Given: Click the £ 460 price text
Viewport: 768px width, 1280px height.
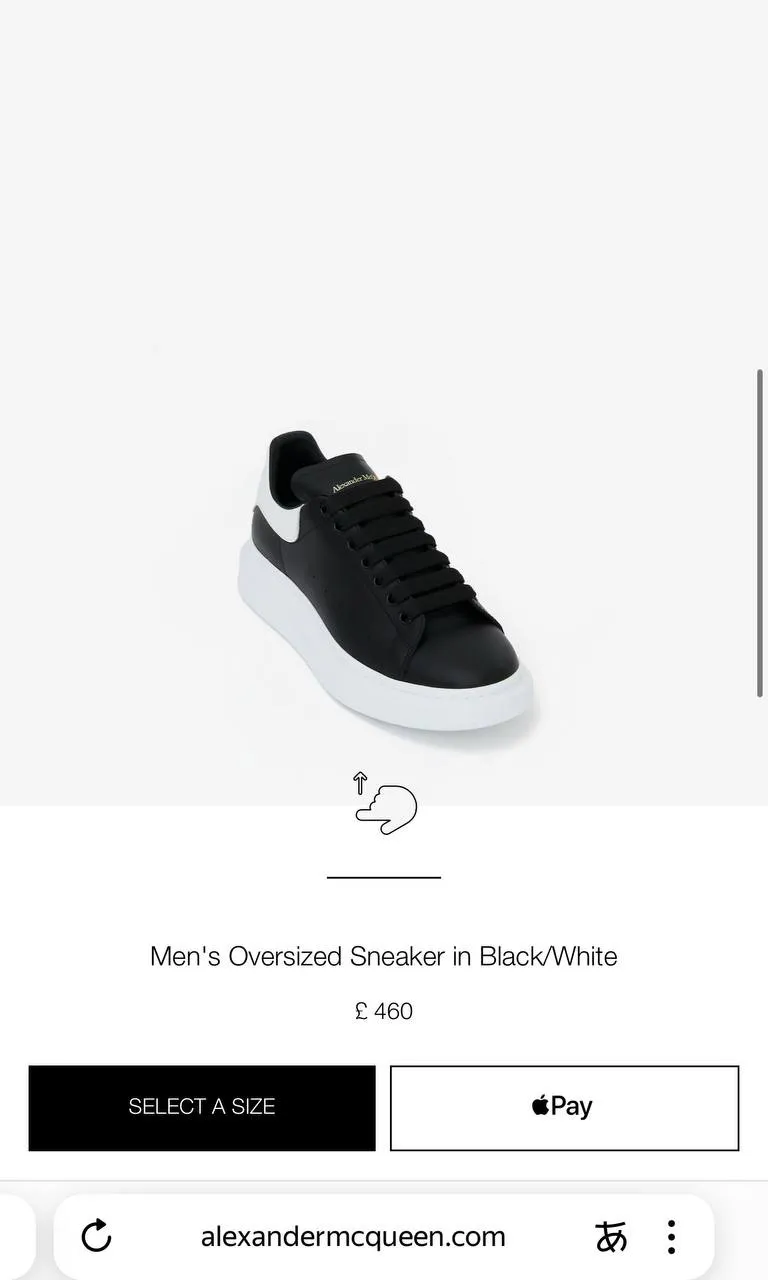Looking at the screenshot, I should pyautogui.click(x=384, y=1011).
